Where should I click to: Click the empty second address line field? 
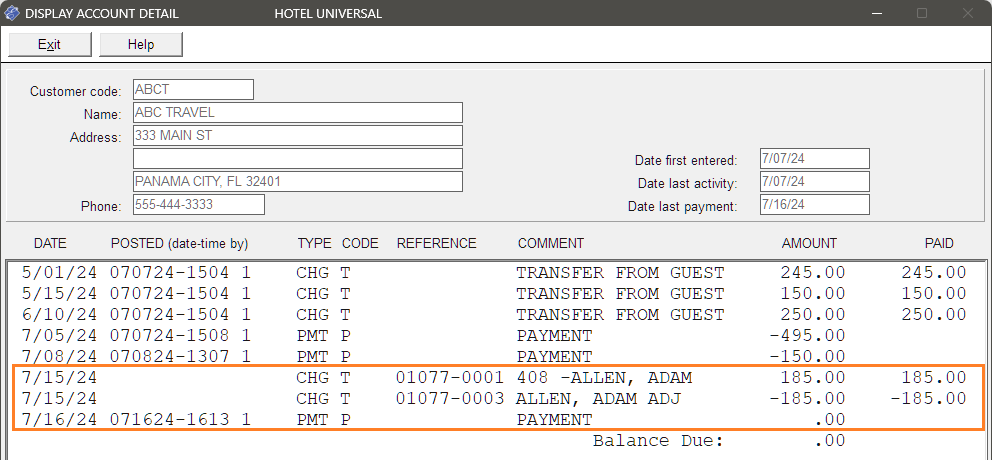point(297,158)
